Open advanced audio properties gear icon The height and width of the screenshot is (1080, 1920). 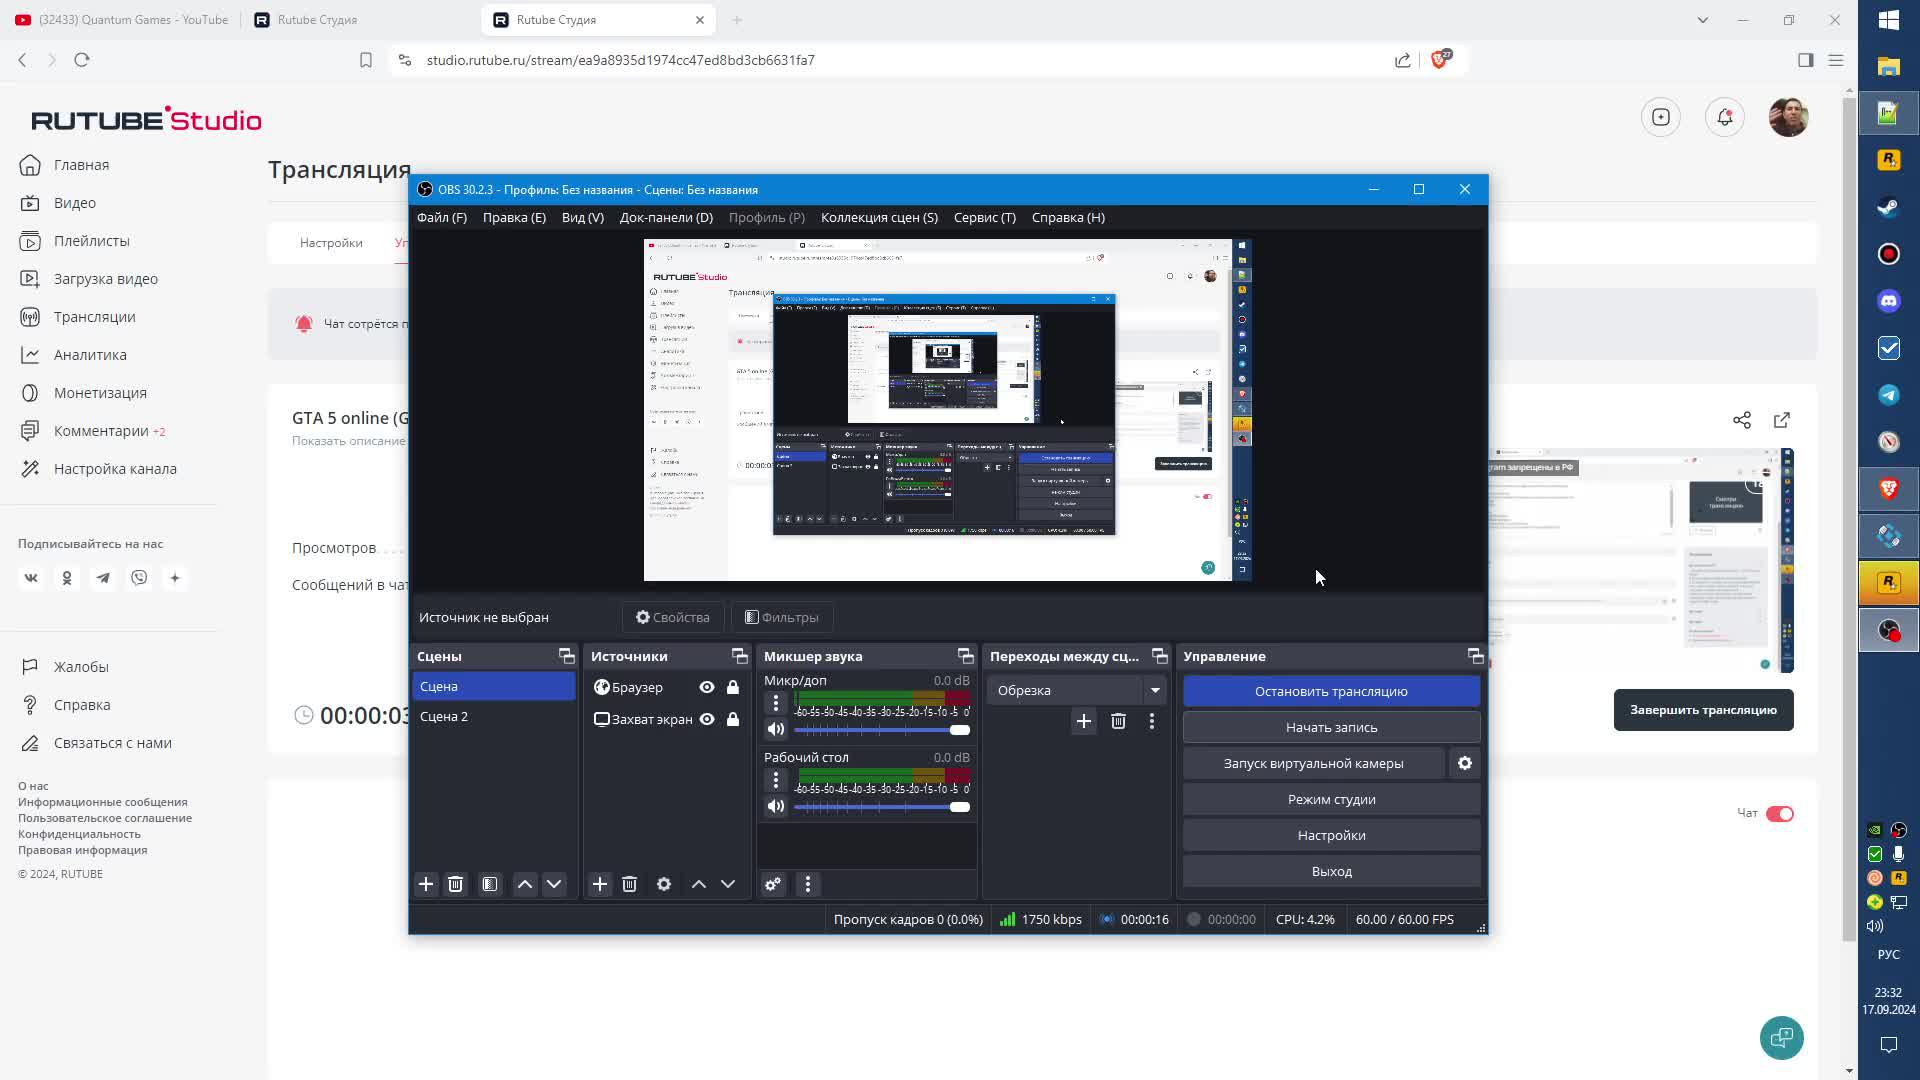pyautogui.click(x=773, y=884)
